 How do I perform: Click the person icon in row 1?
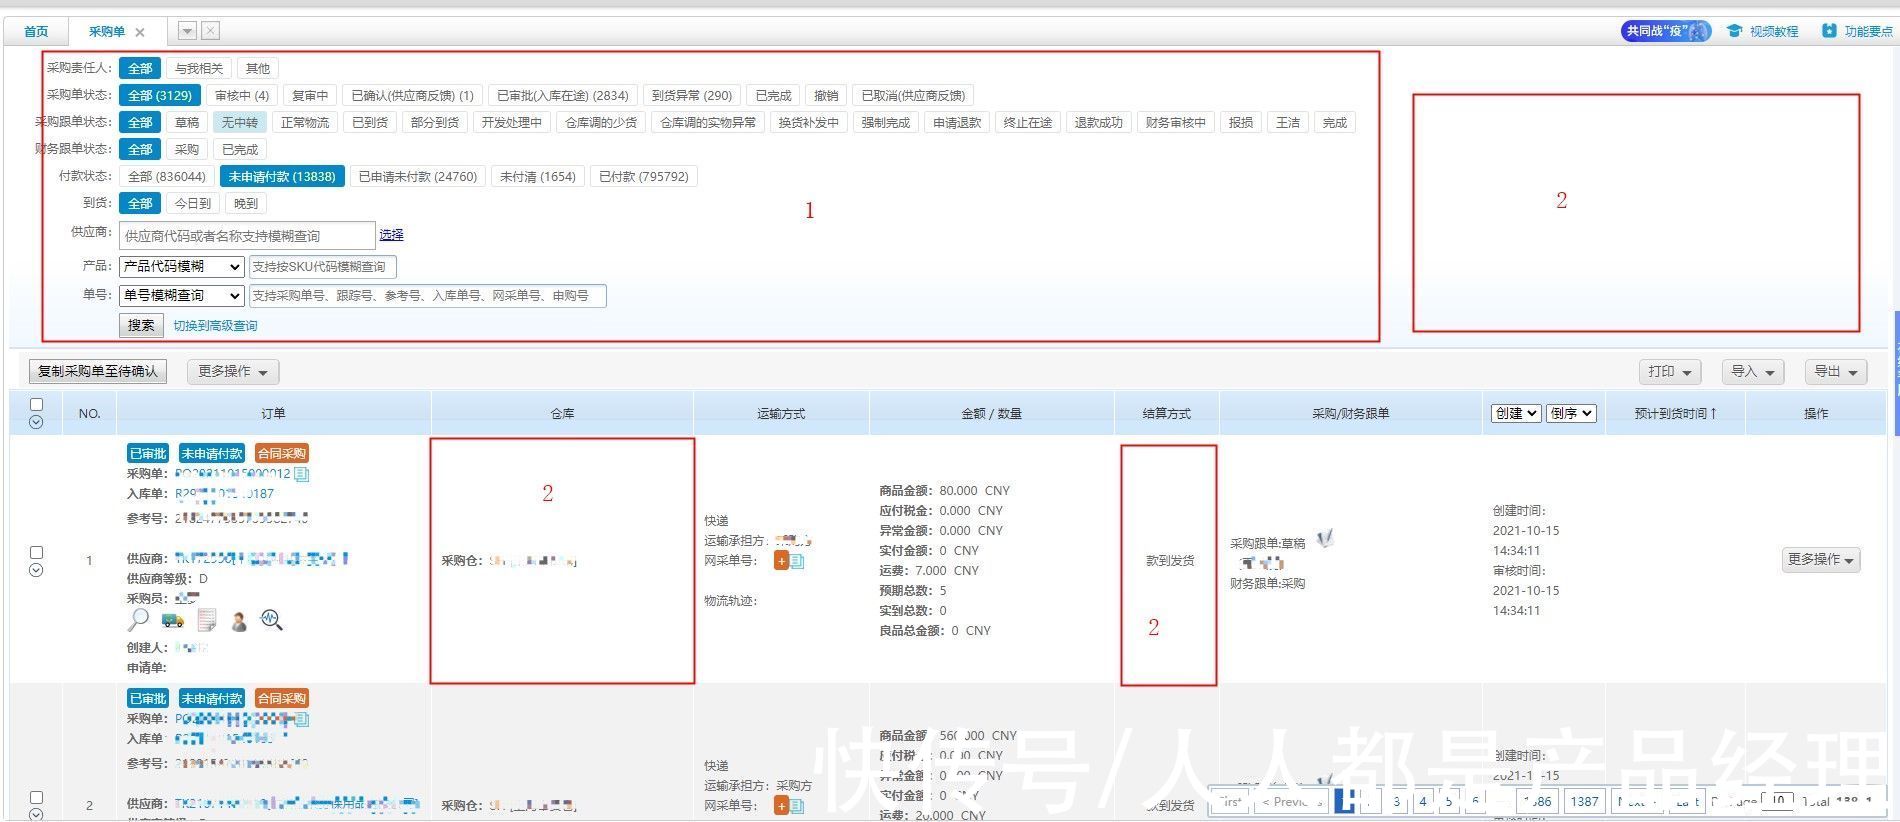(x=239, y=621)
